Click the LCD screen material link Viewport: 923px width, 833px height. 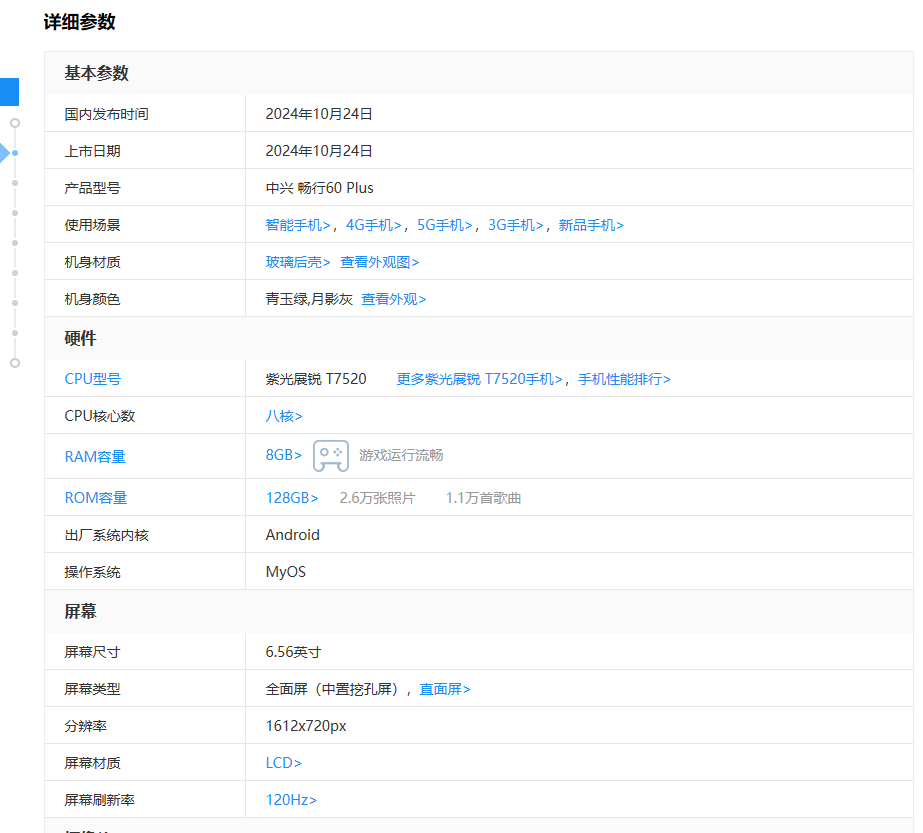click(x=284, y=763)
